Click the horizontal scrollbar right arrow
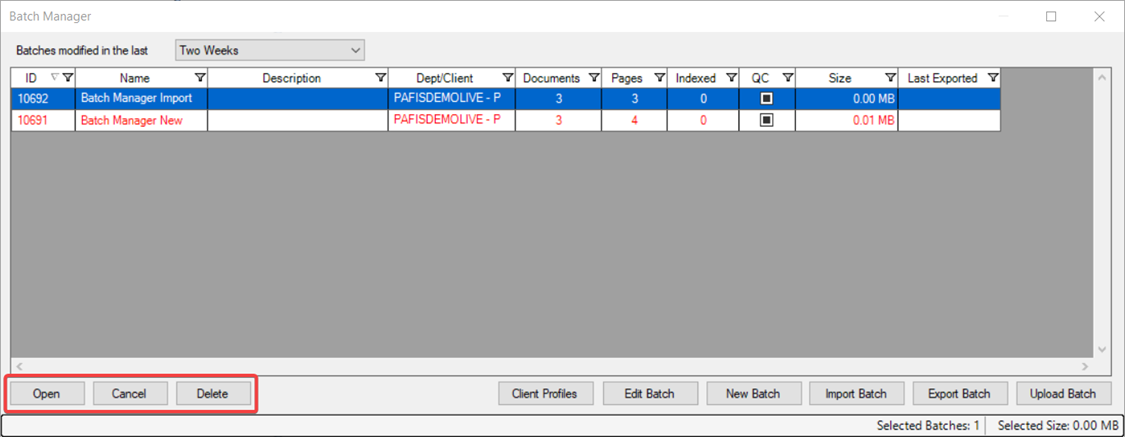Screen dimensions: 1125x437 [1087, 367]
